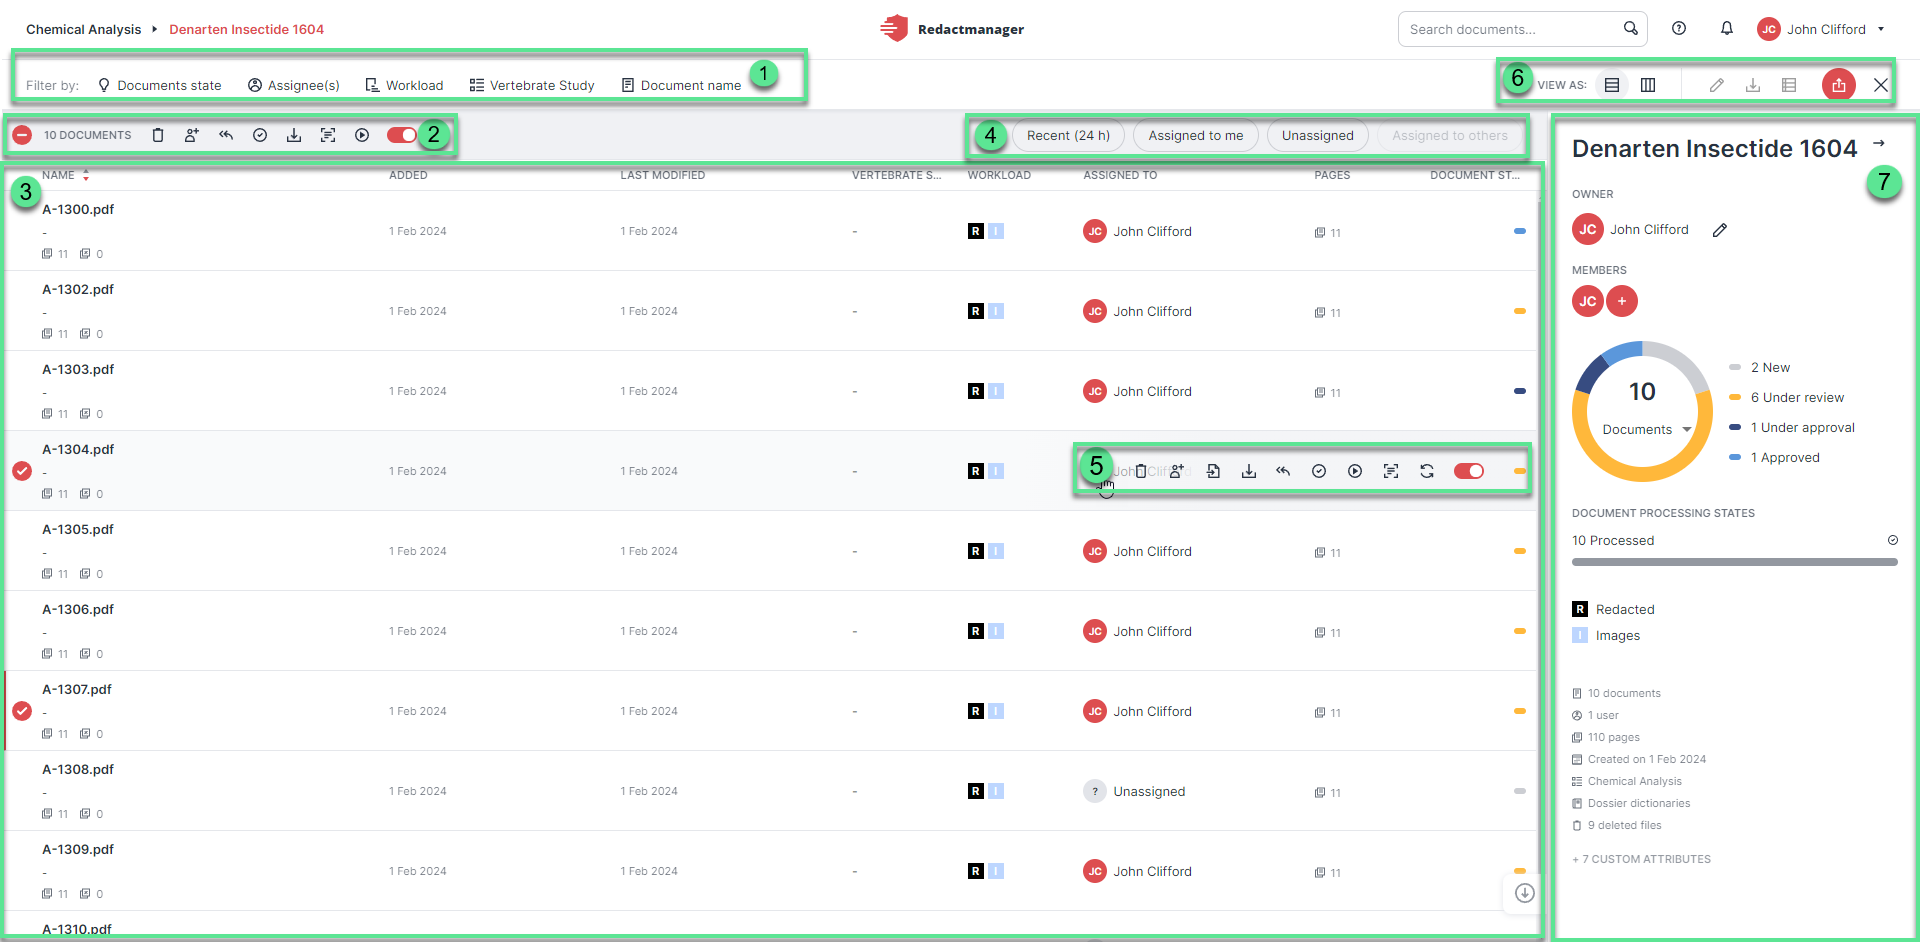1920x942 pixels.
Task: Click scroll-to-bottom arrow button
Action: pyautogui.click(x=1525, y=893)
